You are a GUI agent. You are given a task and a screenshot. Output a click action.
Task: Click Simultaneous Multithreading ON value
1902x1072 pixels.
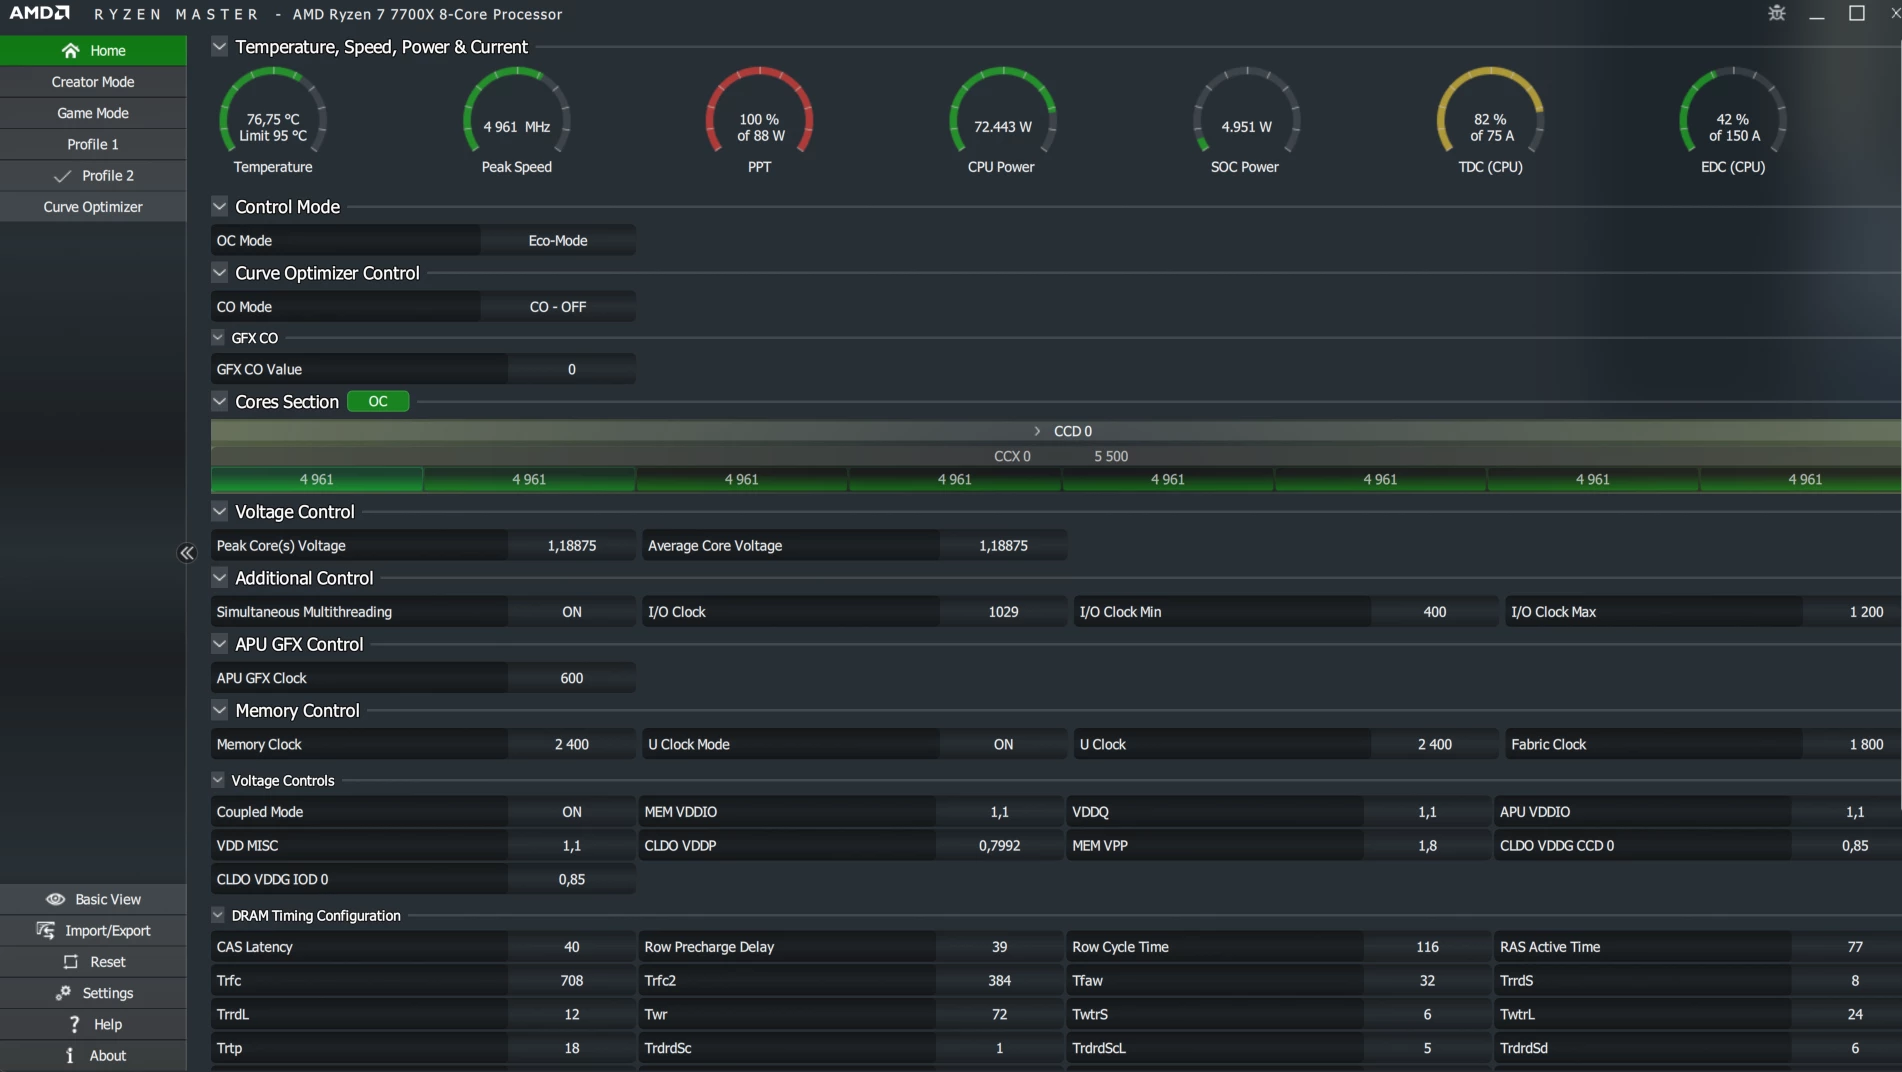(572, 612)
